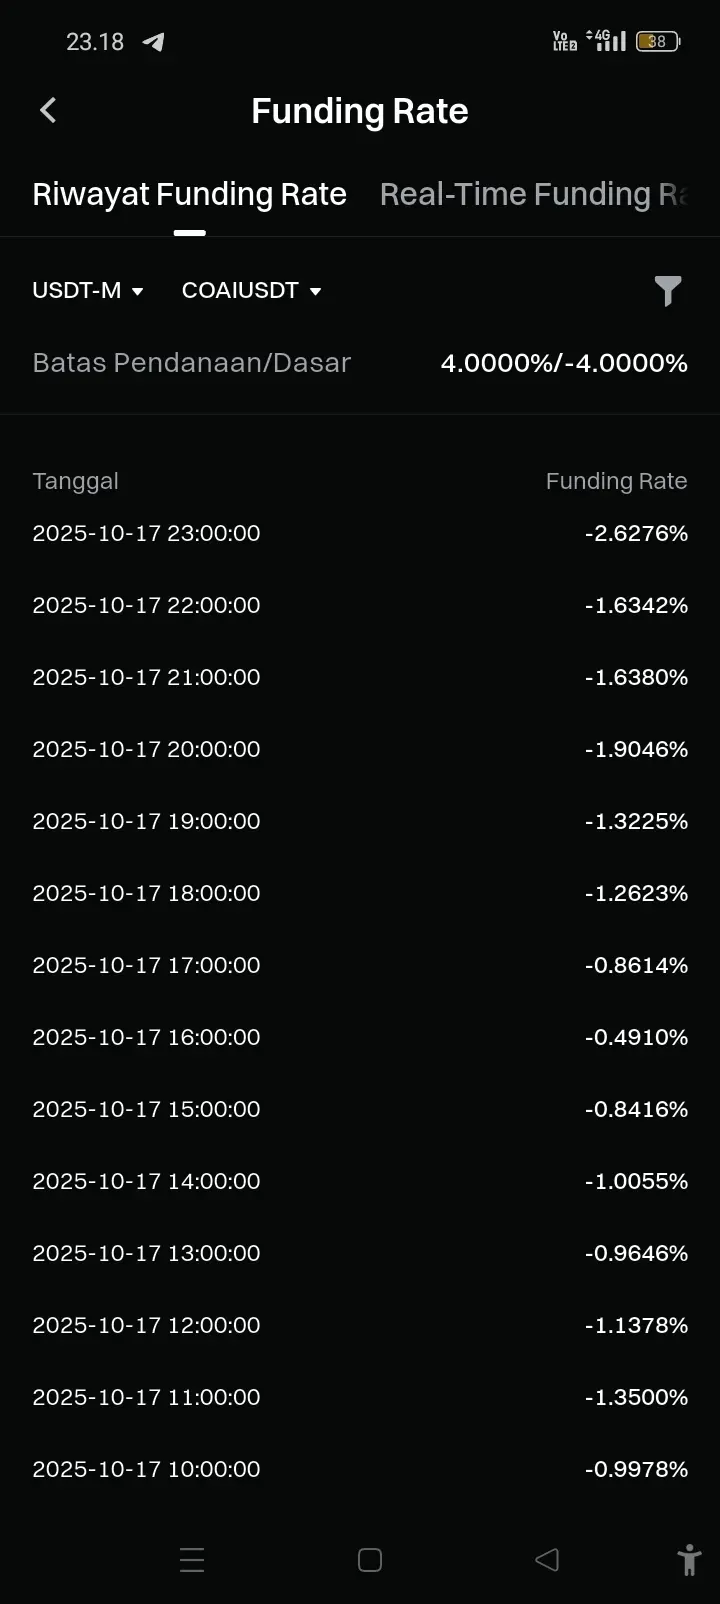The height and width of the screenshot is (1604, 720).
Task: Tap the battery indicator icon
Action: (x=658, y=41)
